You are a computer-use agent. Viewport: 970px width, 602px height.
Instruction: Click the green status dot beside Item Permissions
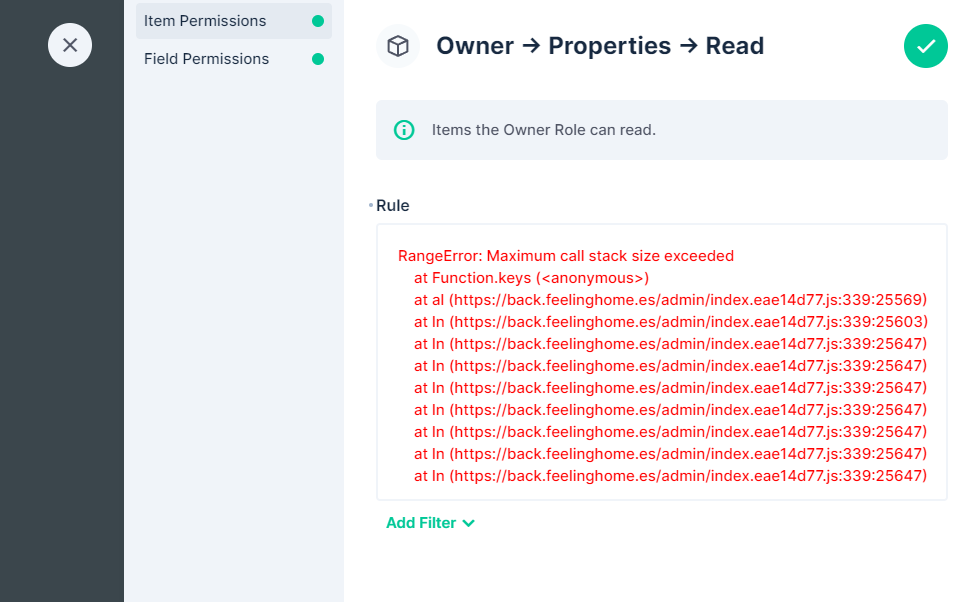pos(317,20)
